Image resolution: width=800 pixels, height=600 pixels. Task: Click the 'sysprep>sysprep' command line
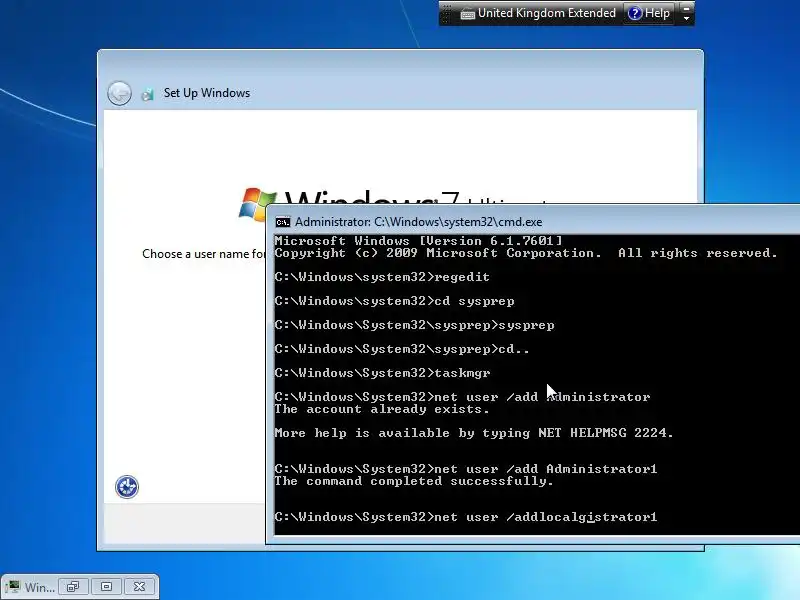click(x=414, y=325)
